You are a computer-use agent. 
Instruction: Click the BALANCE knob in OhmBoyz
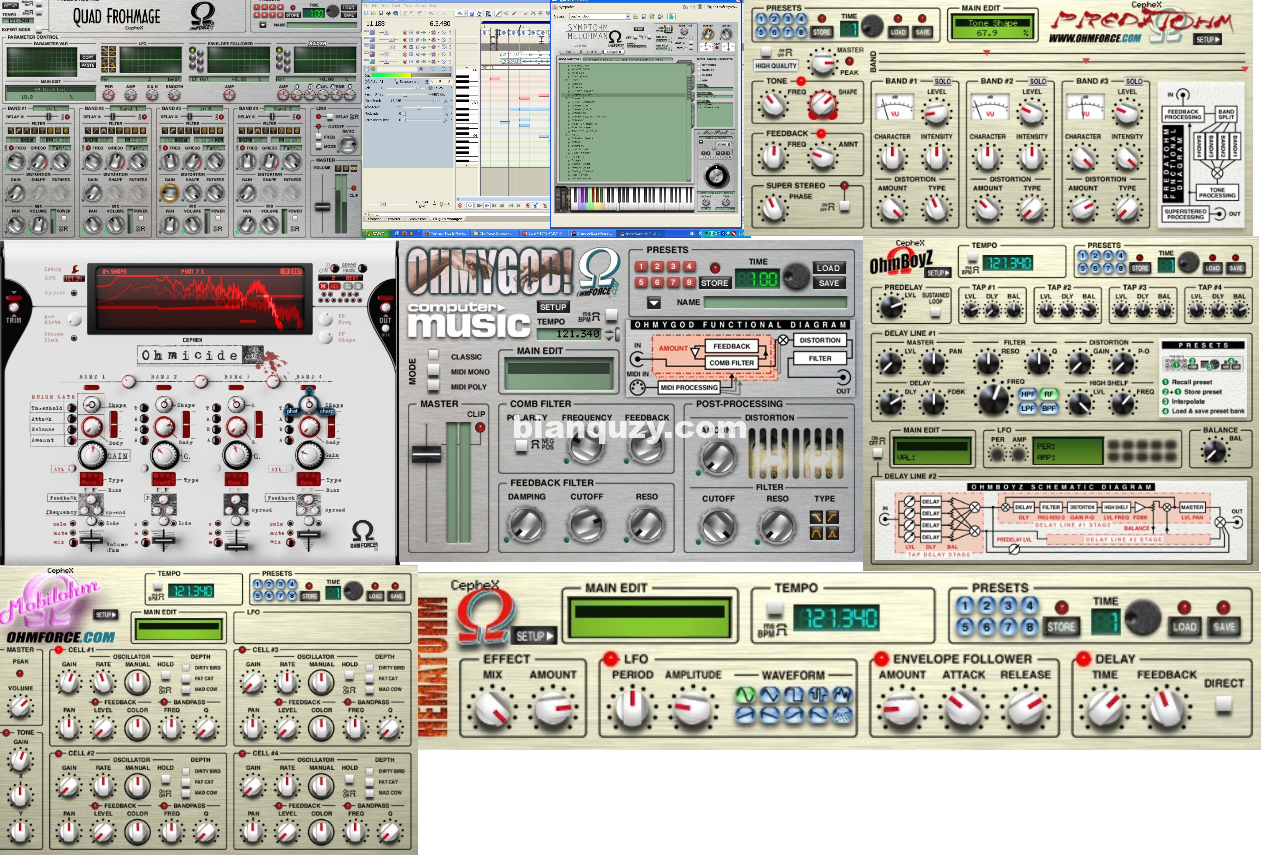[1215, 451]
